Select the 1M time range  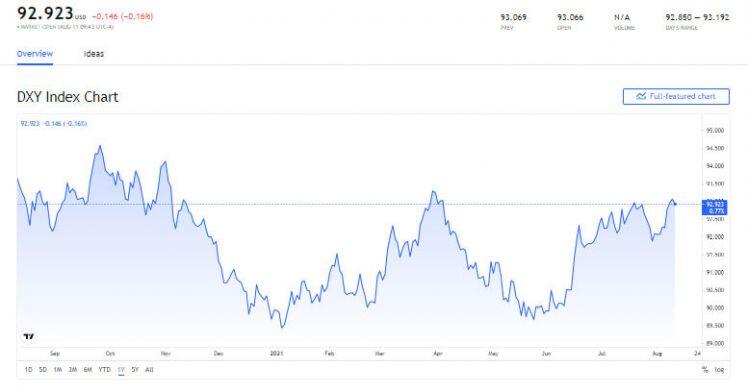(x=58, y=370)
